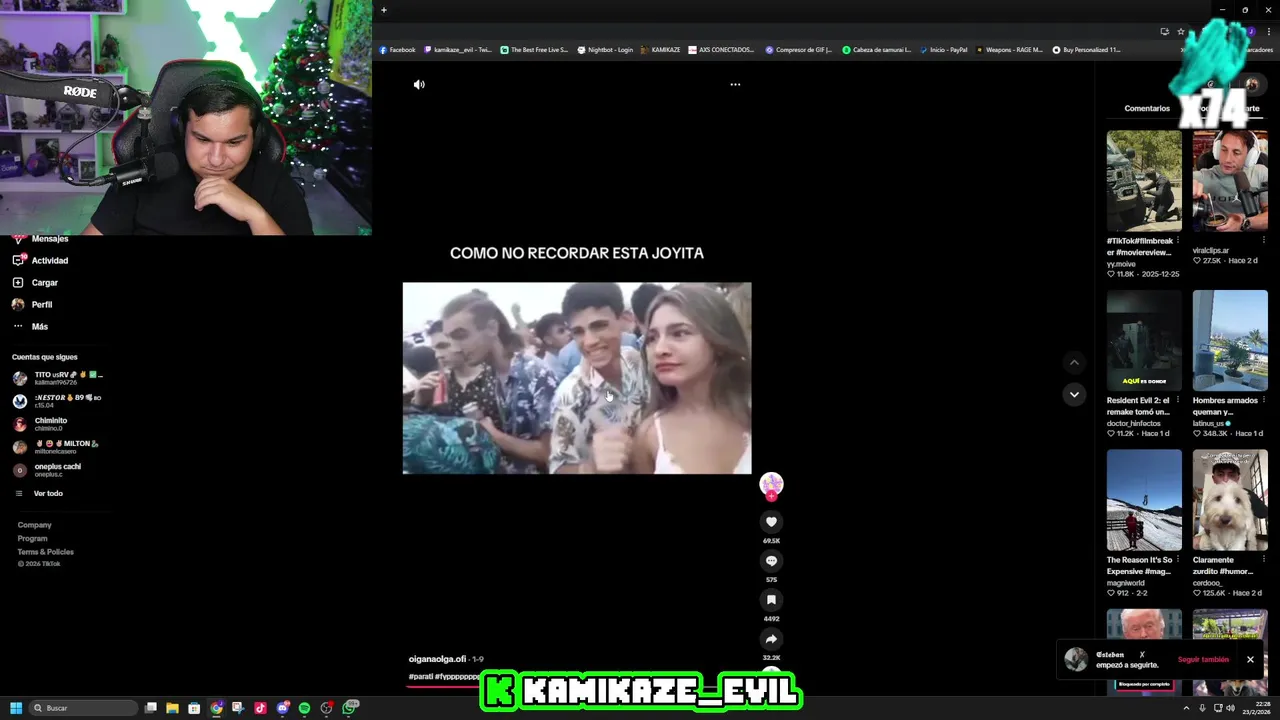Open File Explorer from taskbar
Image resolution: width=1280 pixels, height=720 pixels.
[172, 708]
